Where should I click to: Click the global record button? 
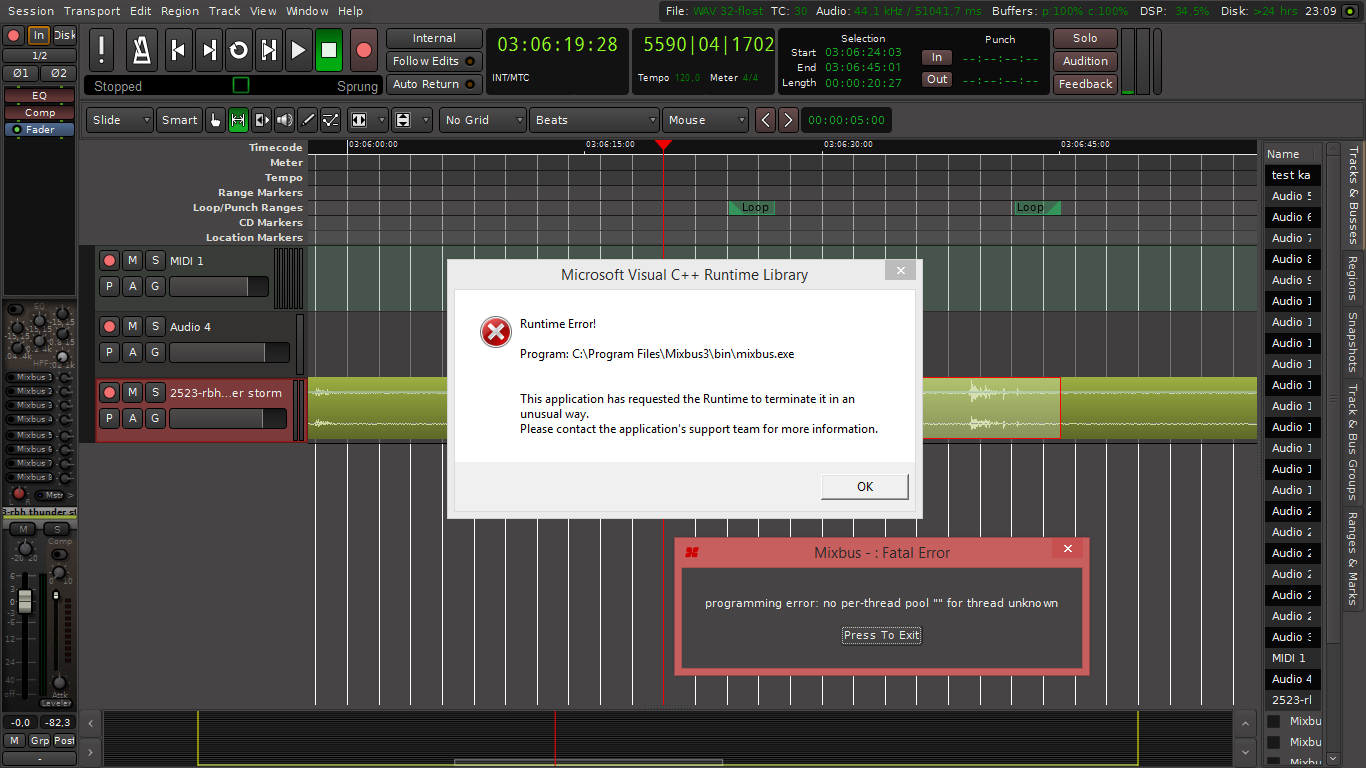[x=364, y=50]
